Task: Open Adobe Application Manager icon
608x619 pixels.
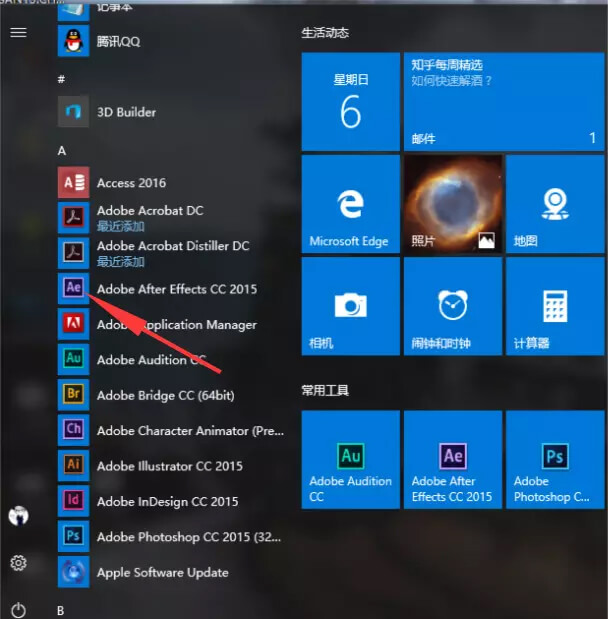Action: [73, 324]
